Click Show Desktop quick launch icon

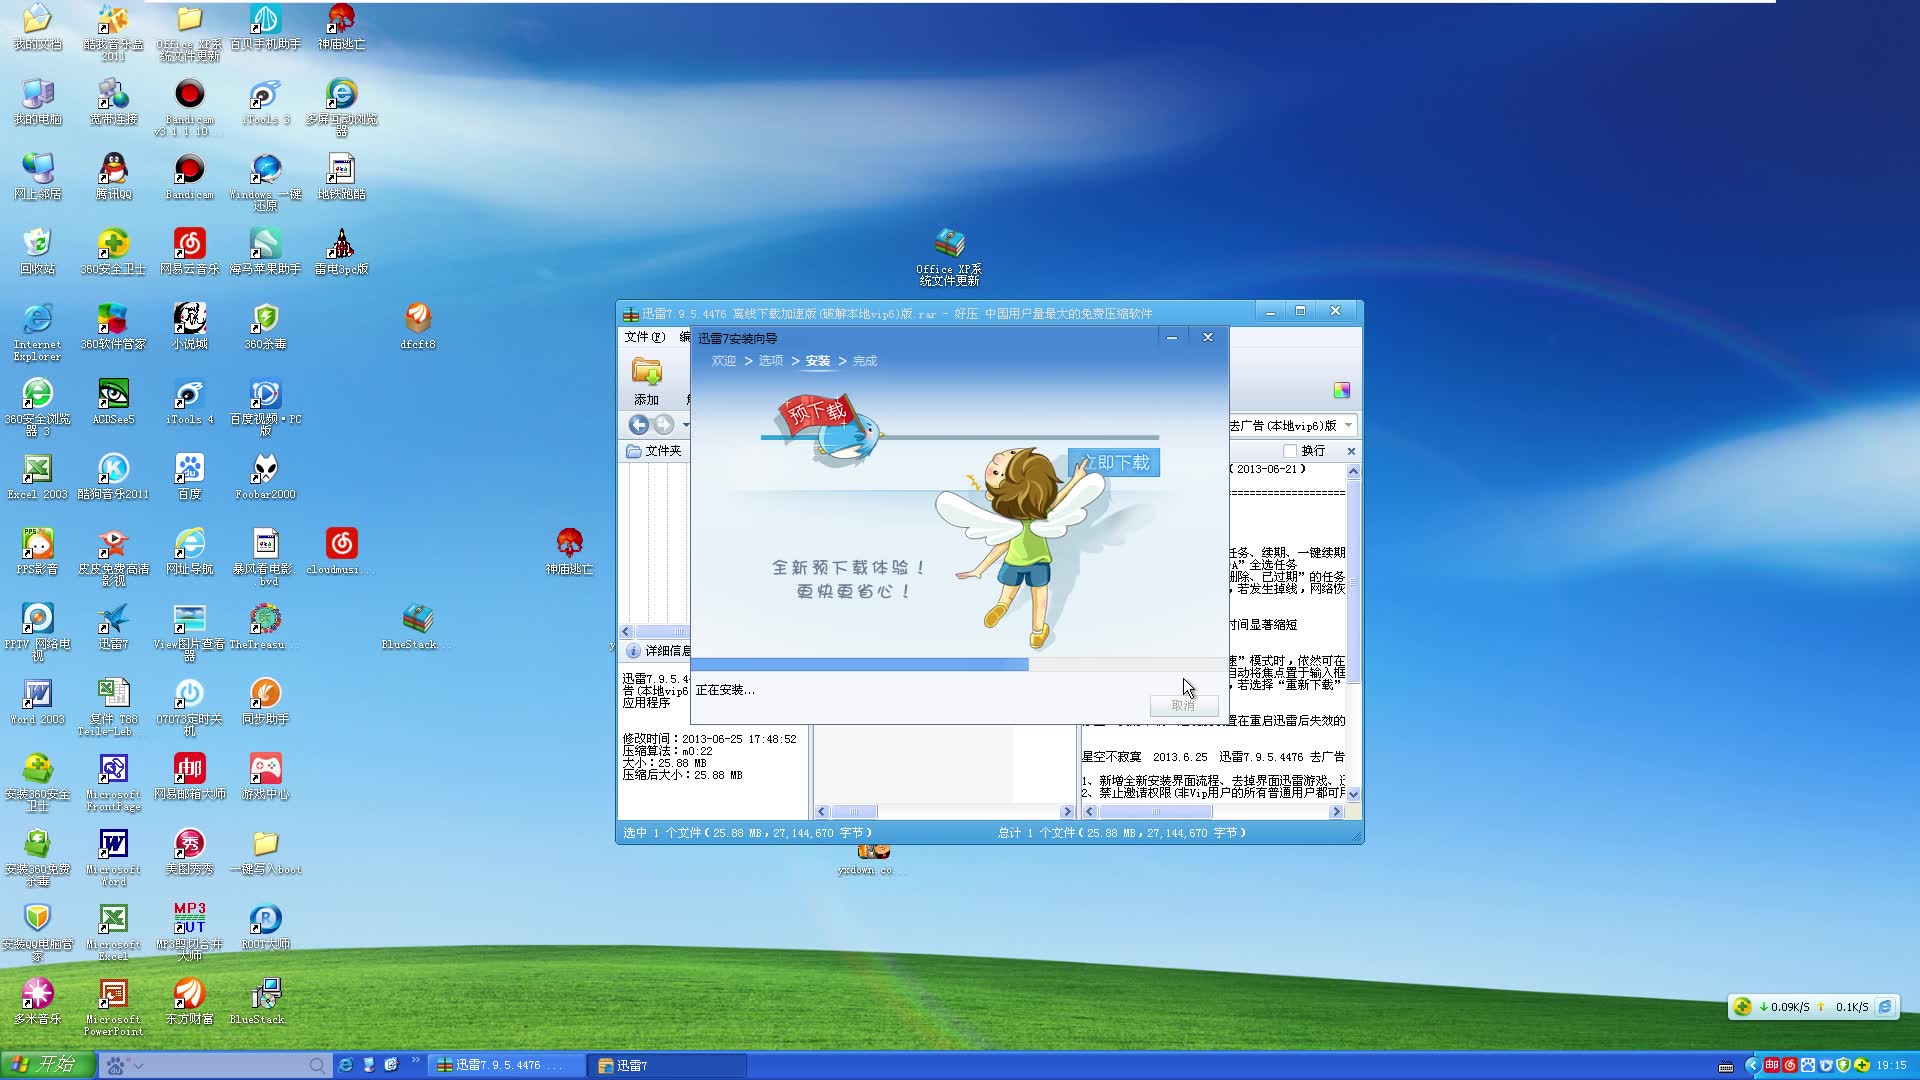tap(368, 1065)
